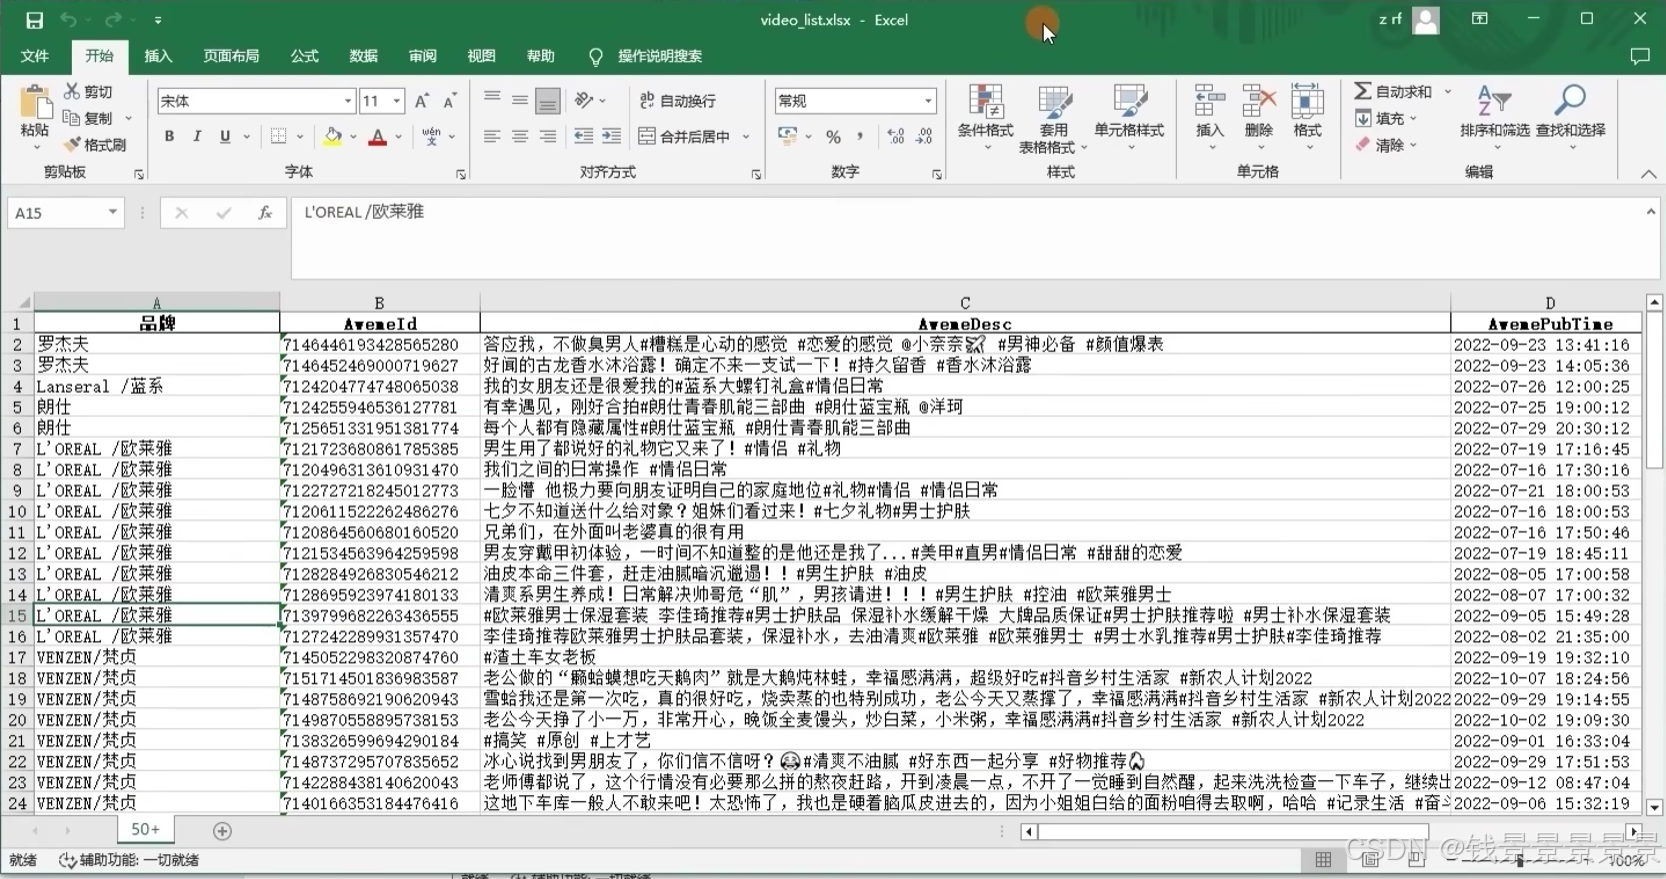This screenshot has width=1666, height=879.
Task: Switch to the Data tab 数据
Action: click(x=363, y=56)
